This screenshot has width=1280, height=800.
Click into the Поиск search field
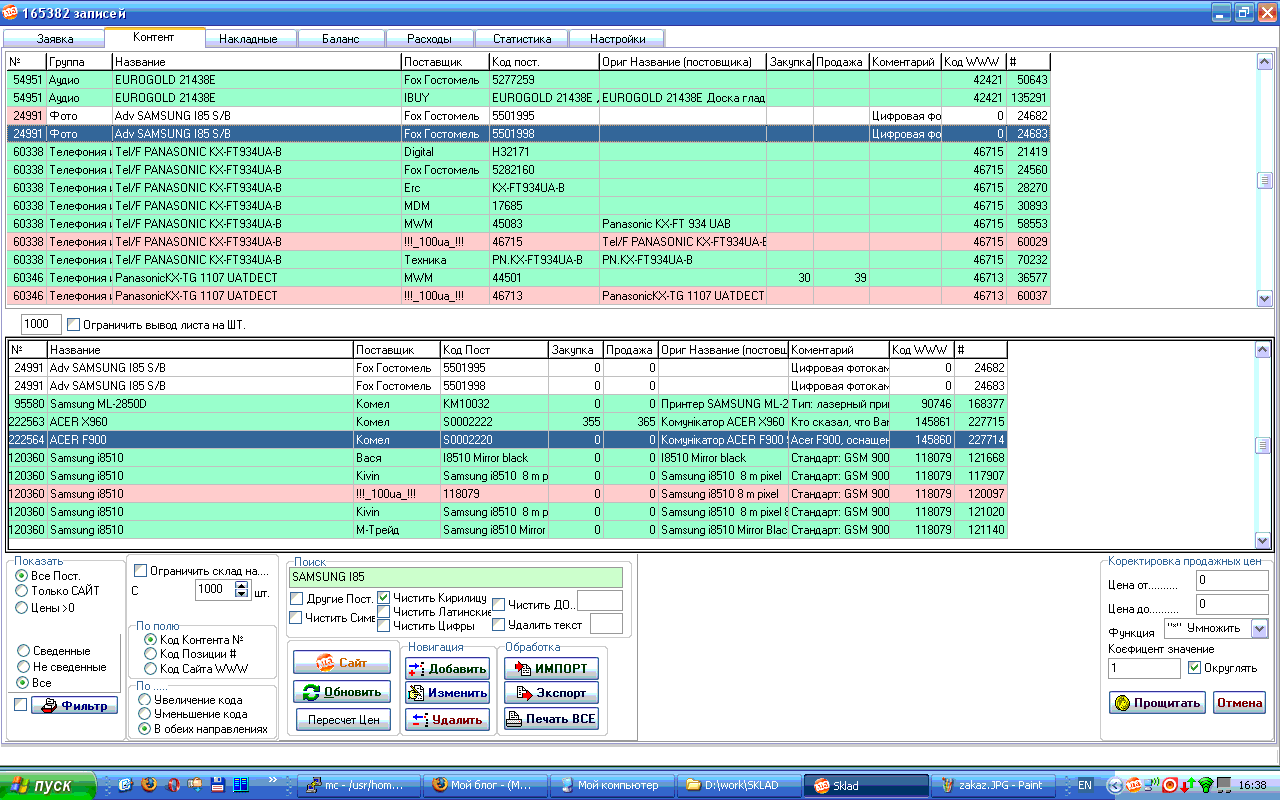point(455,577)
